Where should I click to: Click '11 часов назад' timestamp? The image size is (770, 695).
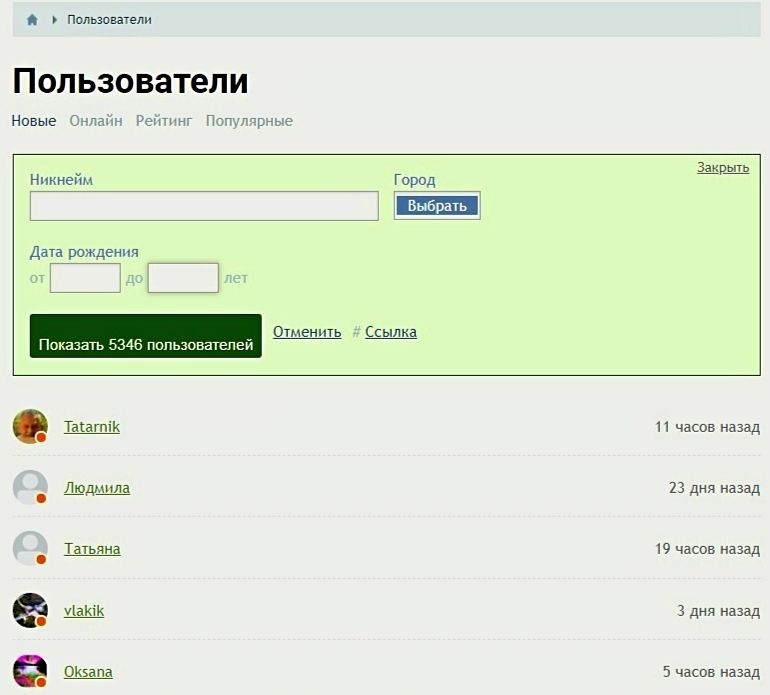[707, 427]
